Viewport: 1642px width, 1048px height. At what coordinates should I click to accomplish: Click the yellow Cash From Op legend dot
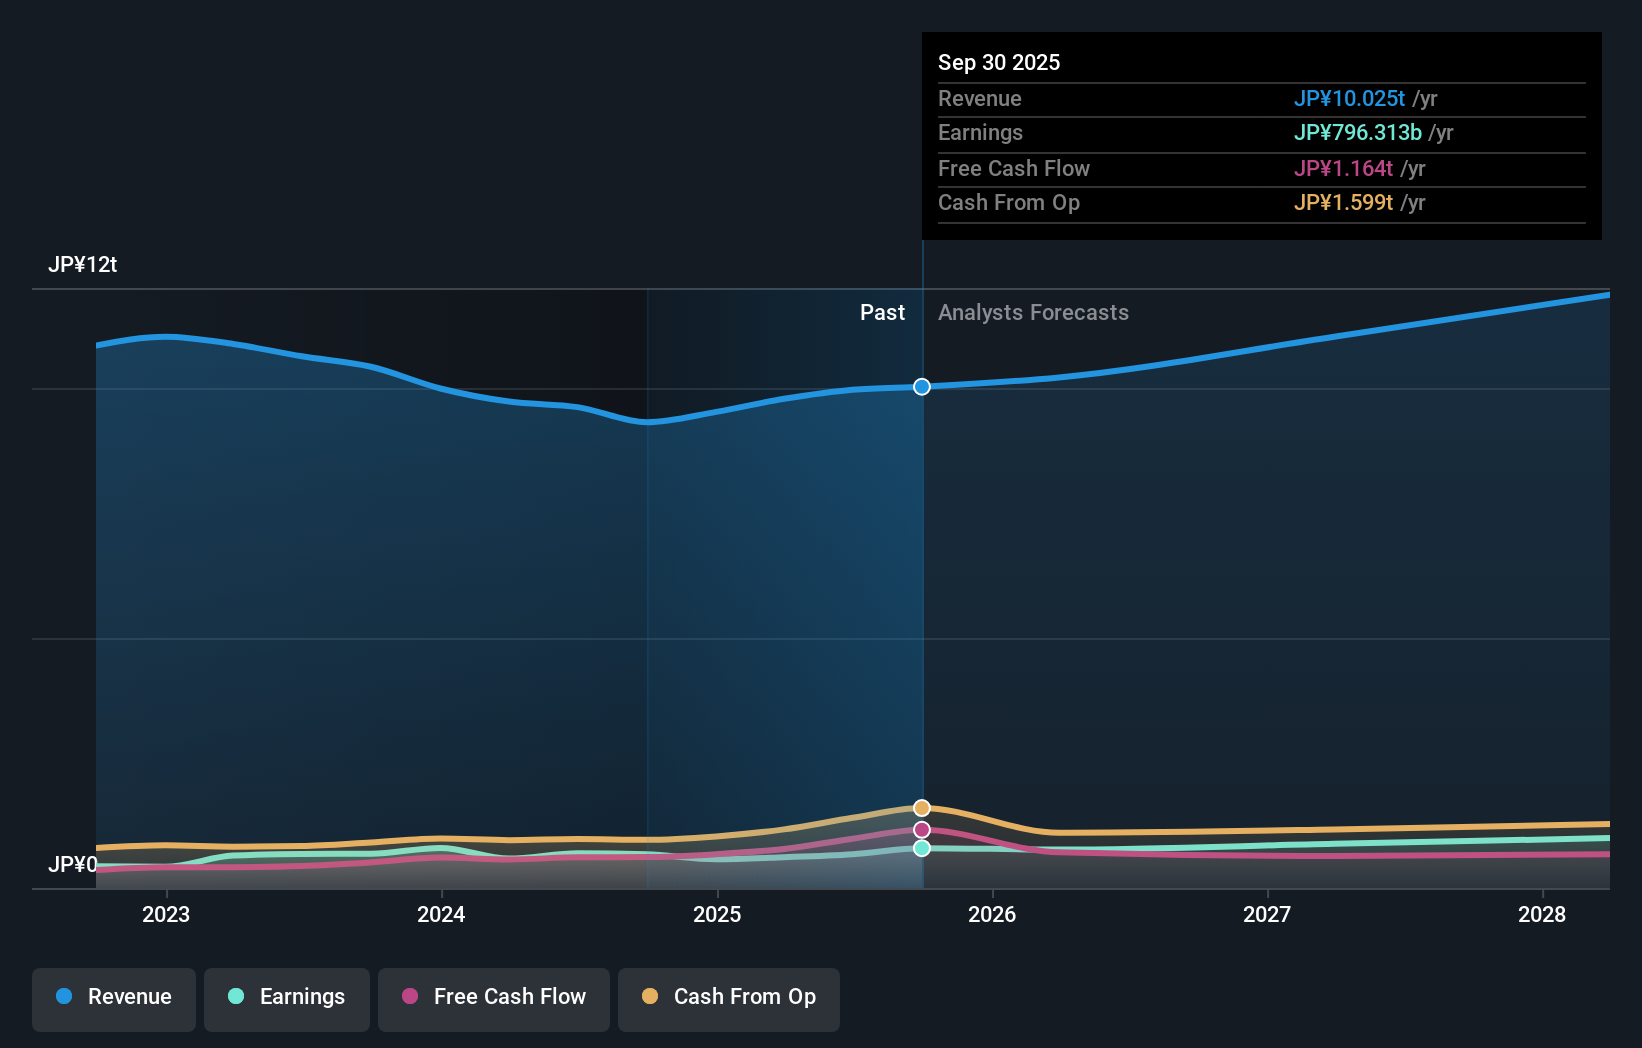649,996
